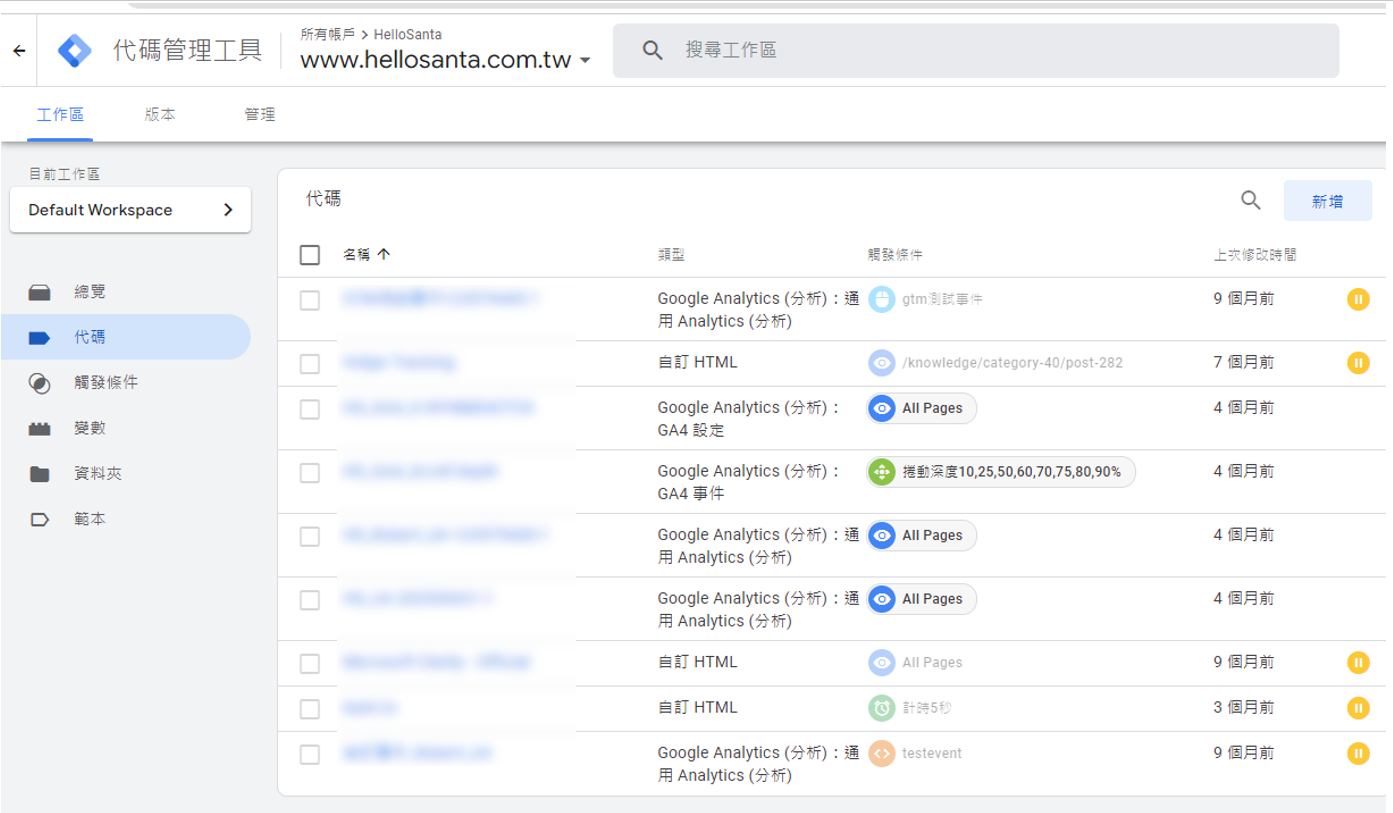The image size is (1393, 813).
Task: Click the 7 個月前 modified time
Action: point(1244,362)
